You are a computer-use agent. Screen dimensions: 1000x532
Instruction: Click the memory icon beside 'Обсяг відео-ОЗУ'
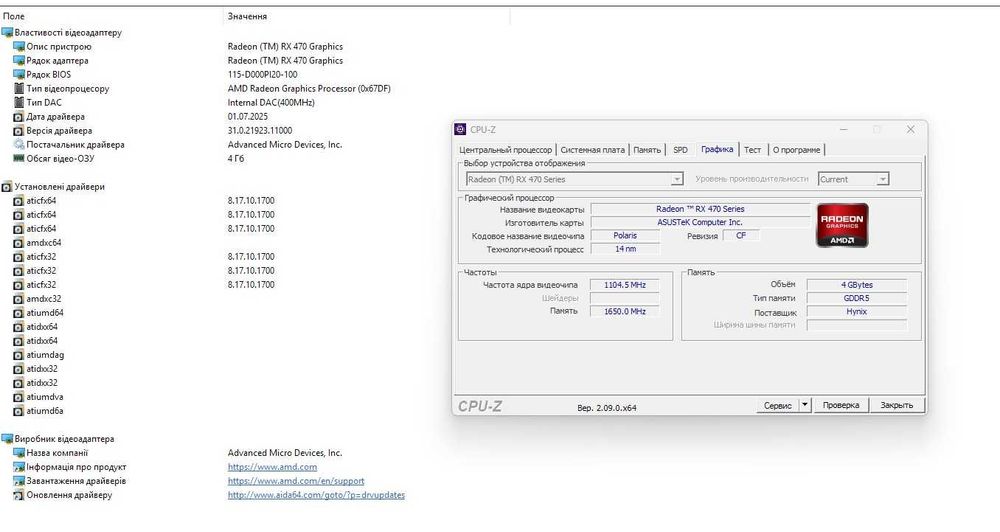click(x=18, y=158)
